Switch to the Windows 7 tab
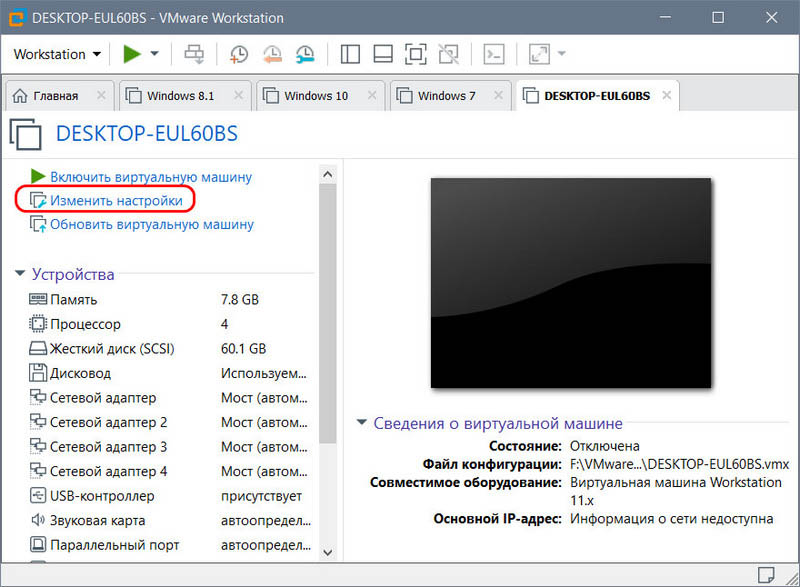 pos(446,96)
